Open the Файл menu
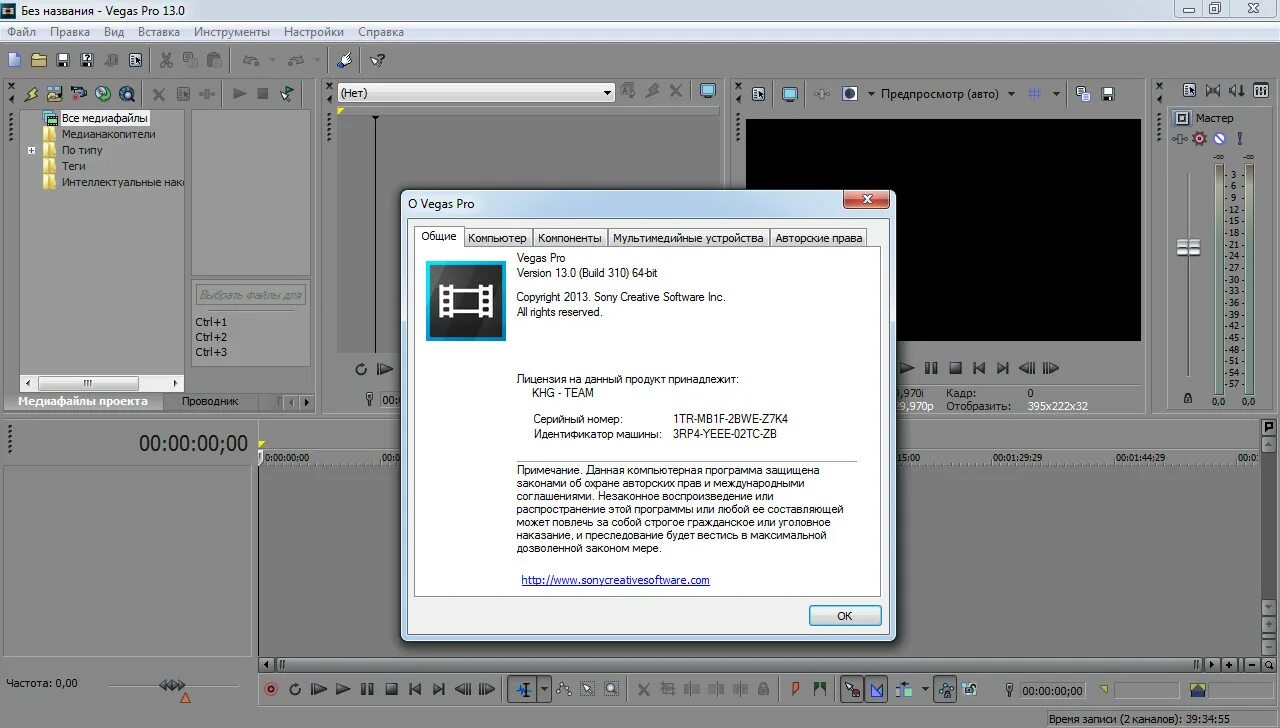The width and height of the screenshot is (1280, 728). (21, 32)
